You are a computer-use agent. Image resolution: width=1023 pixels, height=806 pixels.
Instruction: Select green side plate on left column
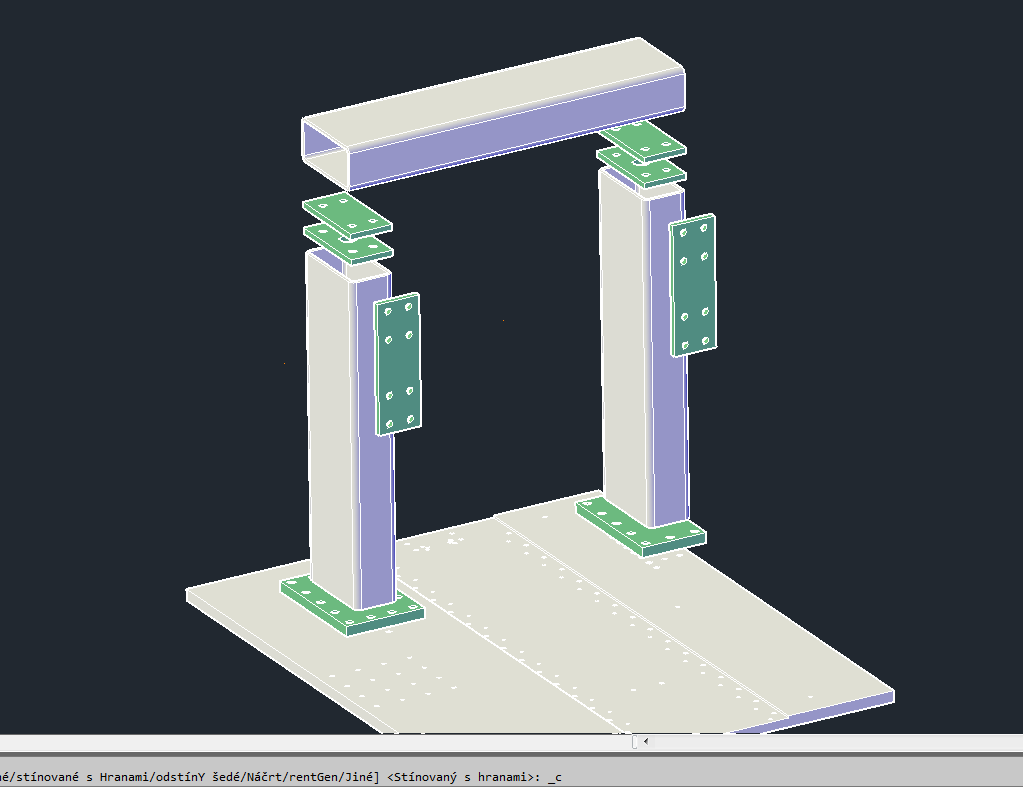coord(398,363)
